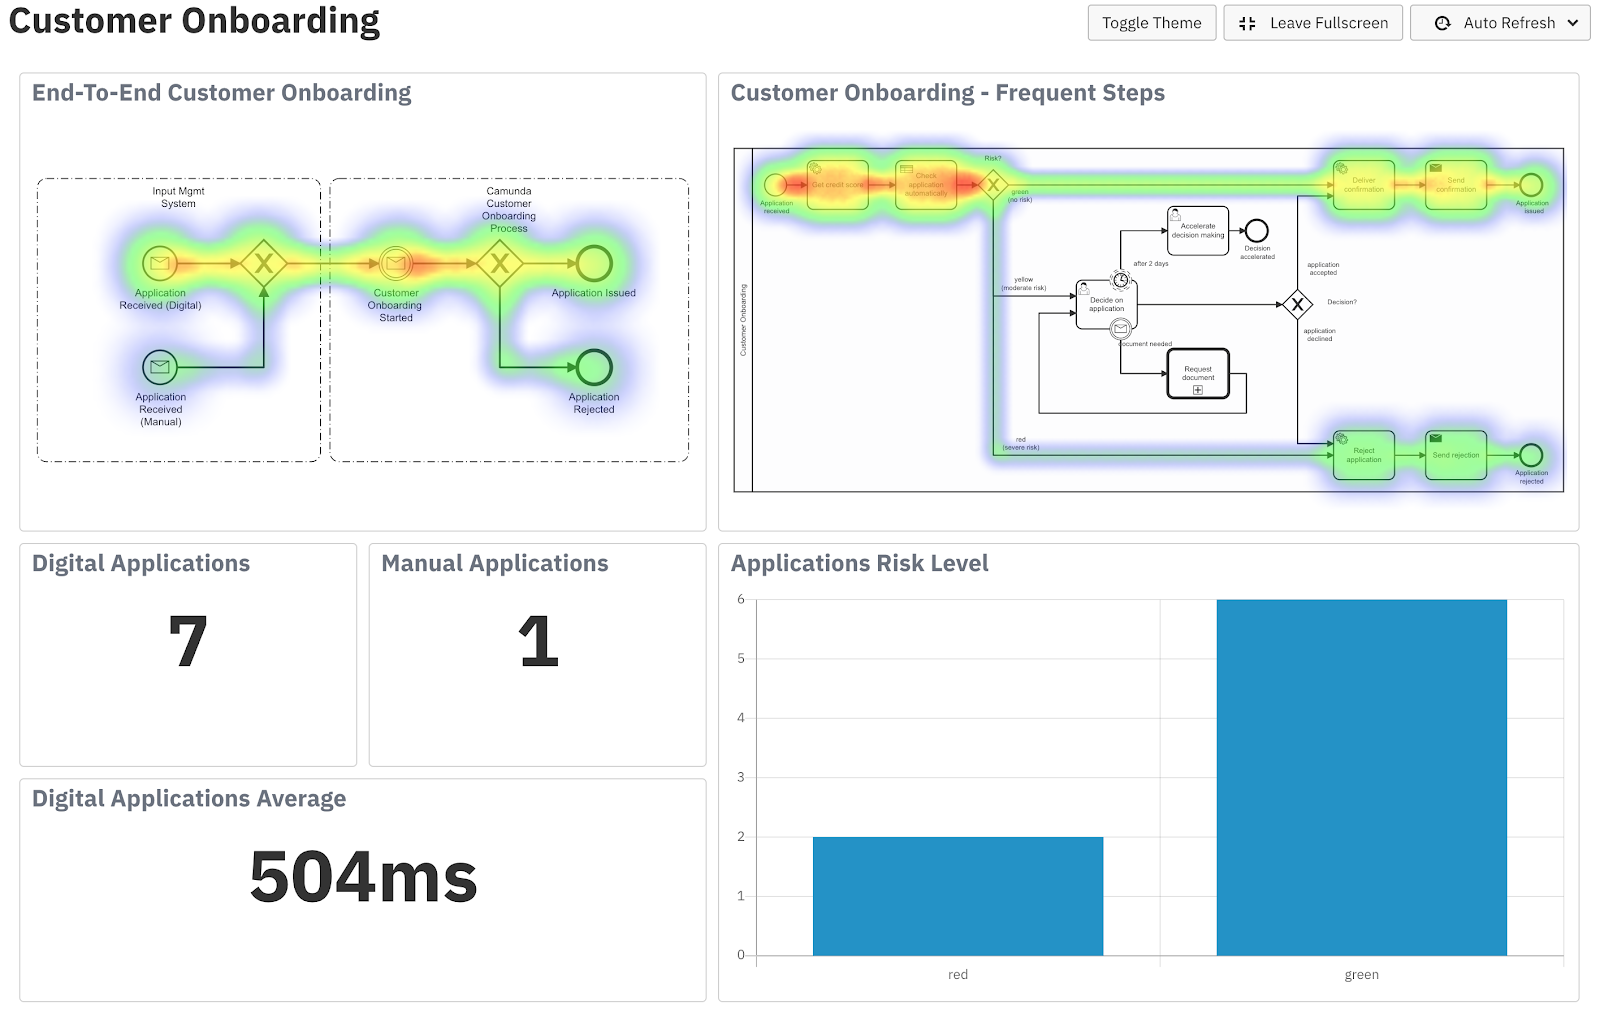Click the Decision accelerated end event
The image size is (1600, 1009).
click(x=1257, y=231)
